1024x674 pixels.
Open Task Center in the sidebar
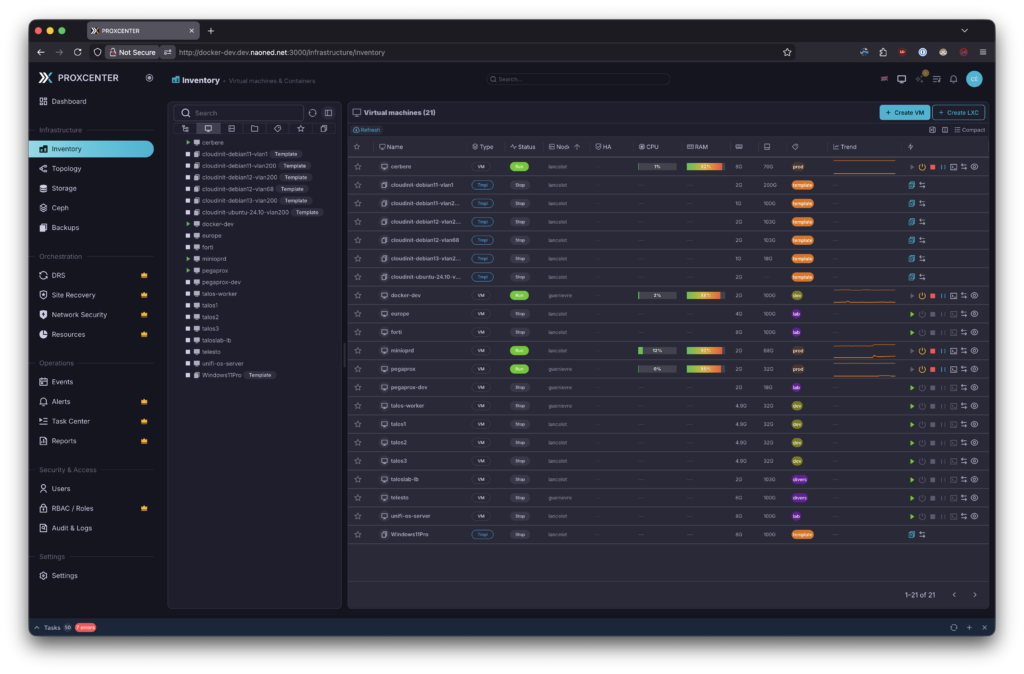point(70,421)
